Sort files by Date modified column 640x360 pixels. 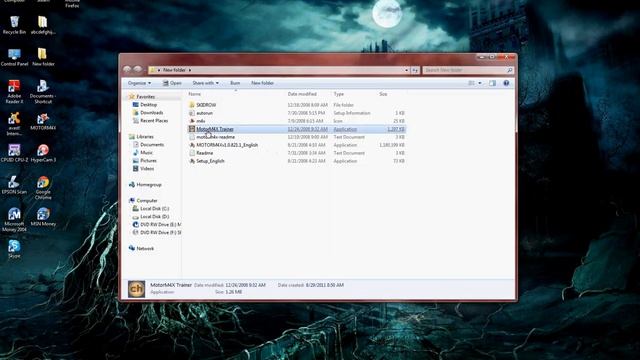pos(302,94)
